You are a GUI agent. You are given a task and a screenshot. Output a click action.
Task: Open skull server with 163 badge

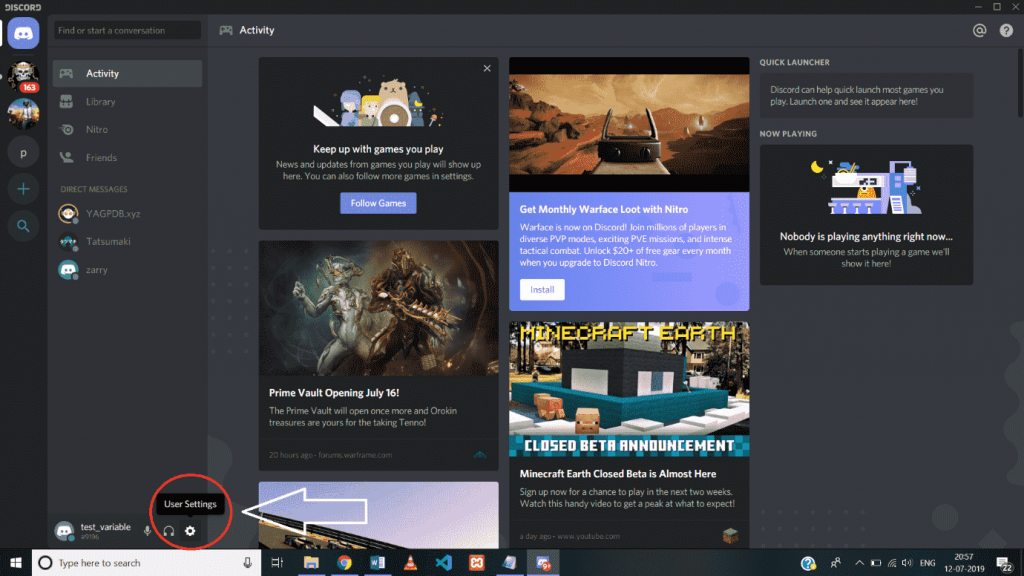tap(23, 76)
